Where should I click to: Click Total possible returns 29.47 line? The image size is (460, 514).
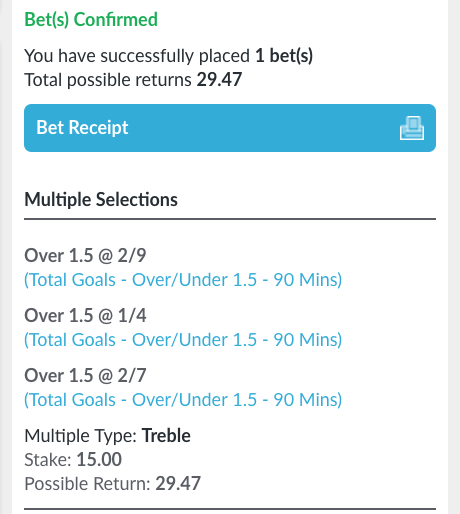pos(133,80)
